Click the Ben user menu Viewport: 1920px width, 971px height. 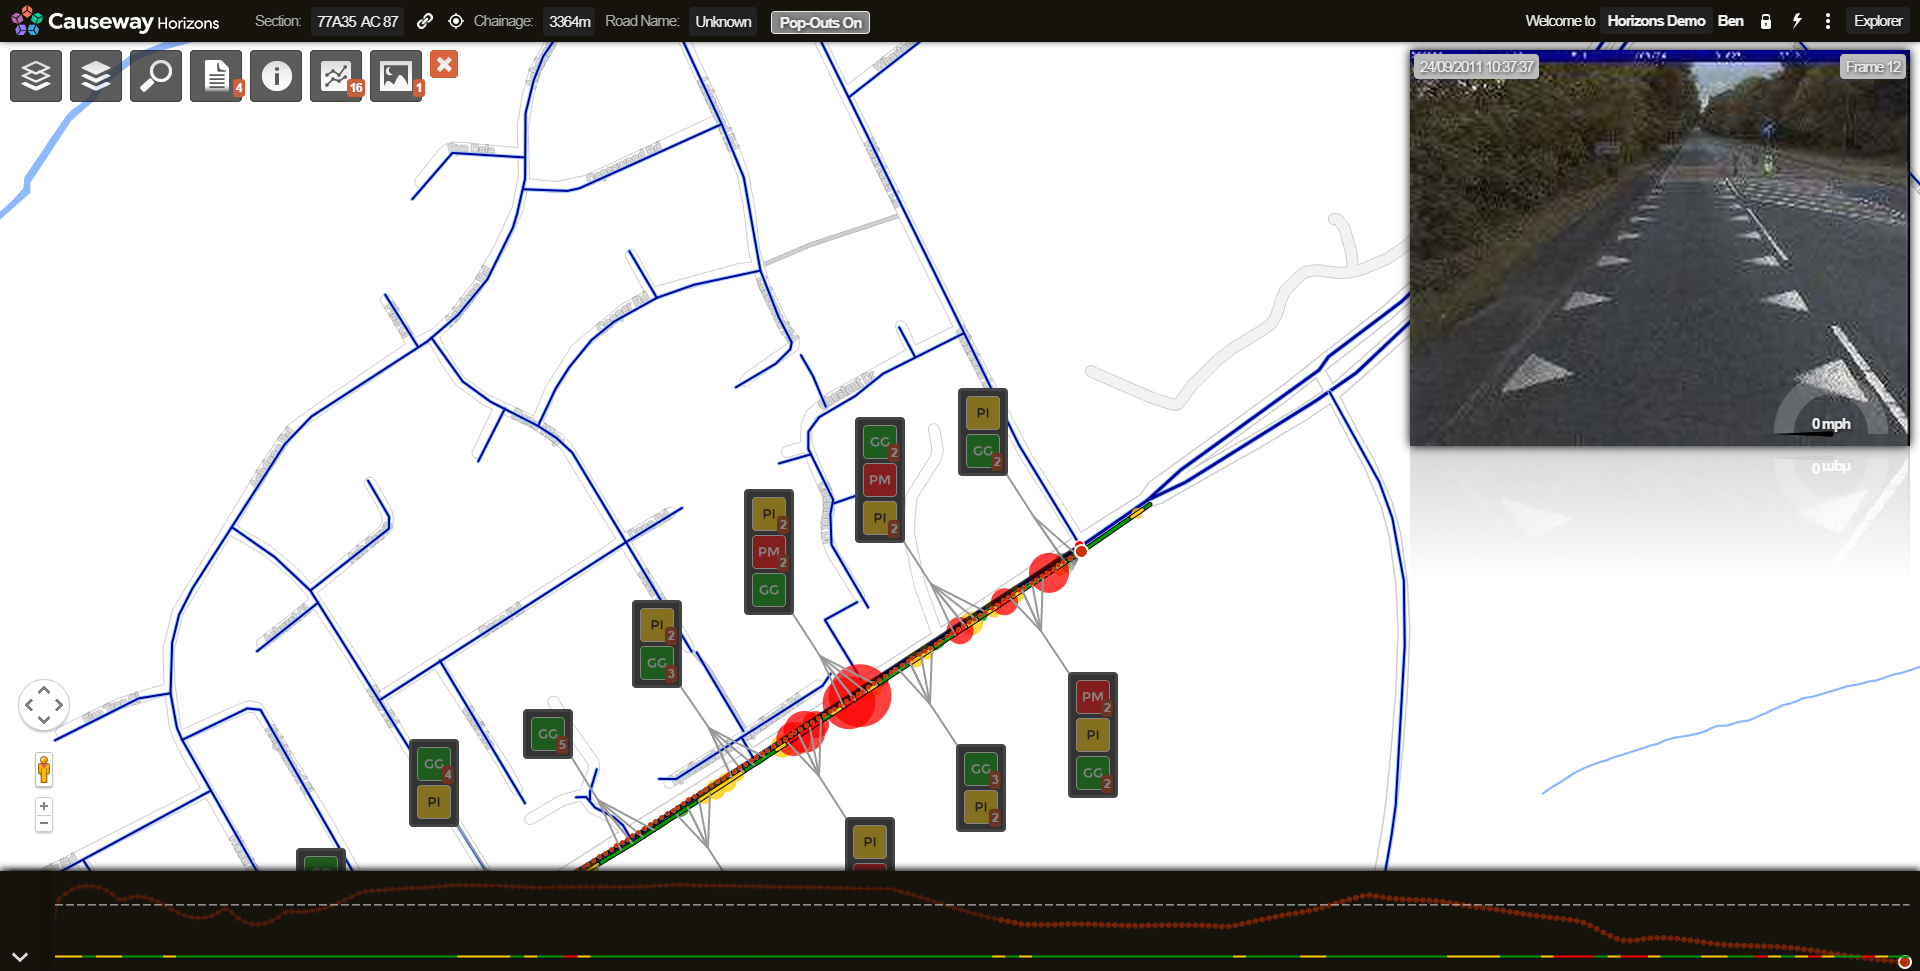coord(1730,21)
